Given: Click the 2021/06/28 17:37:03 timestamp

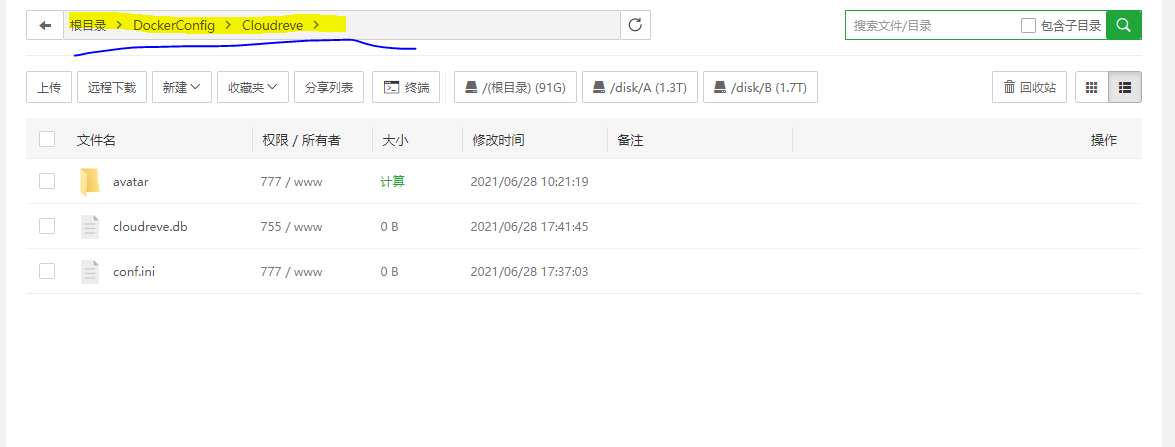Looking at the screenshot, I should coord(529,271).
